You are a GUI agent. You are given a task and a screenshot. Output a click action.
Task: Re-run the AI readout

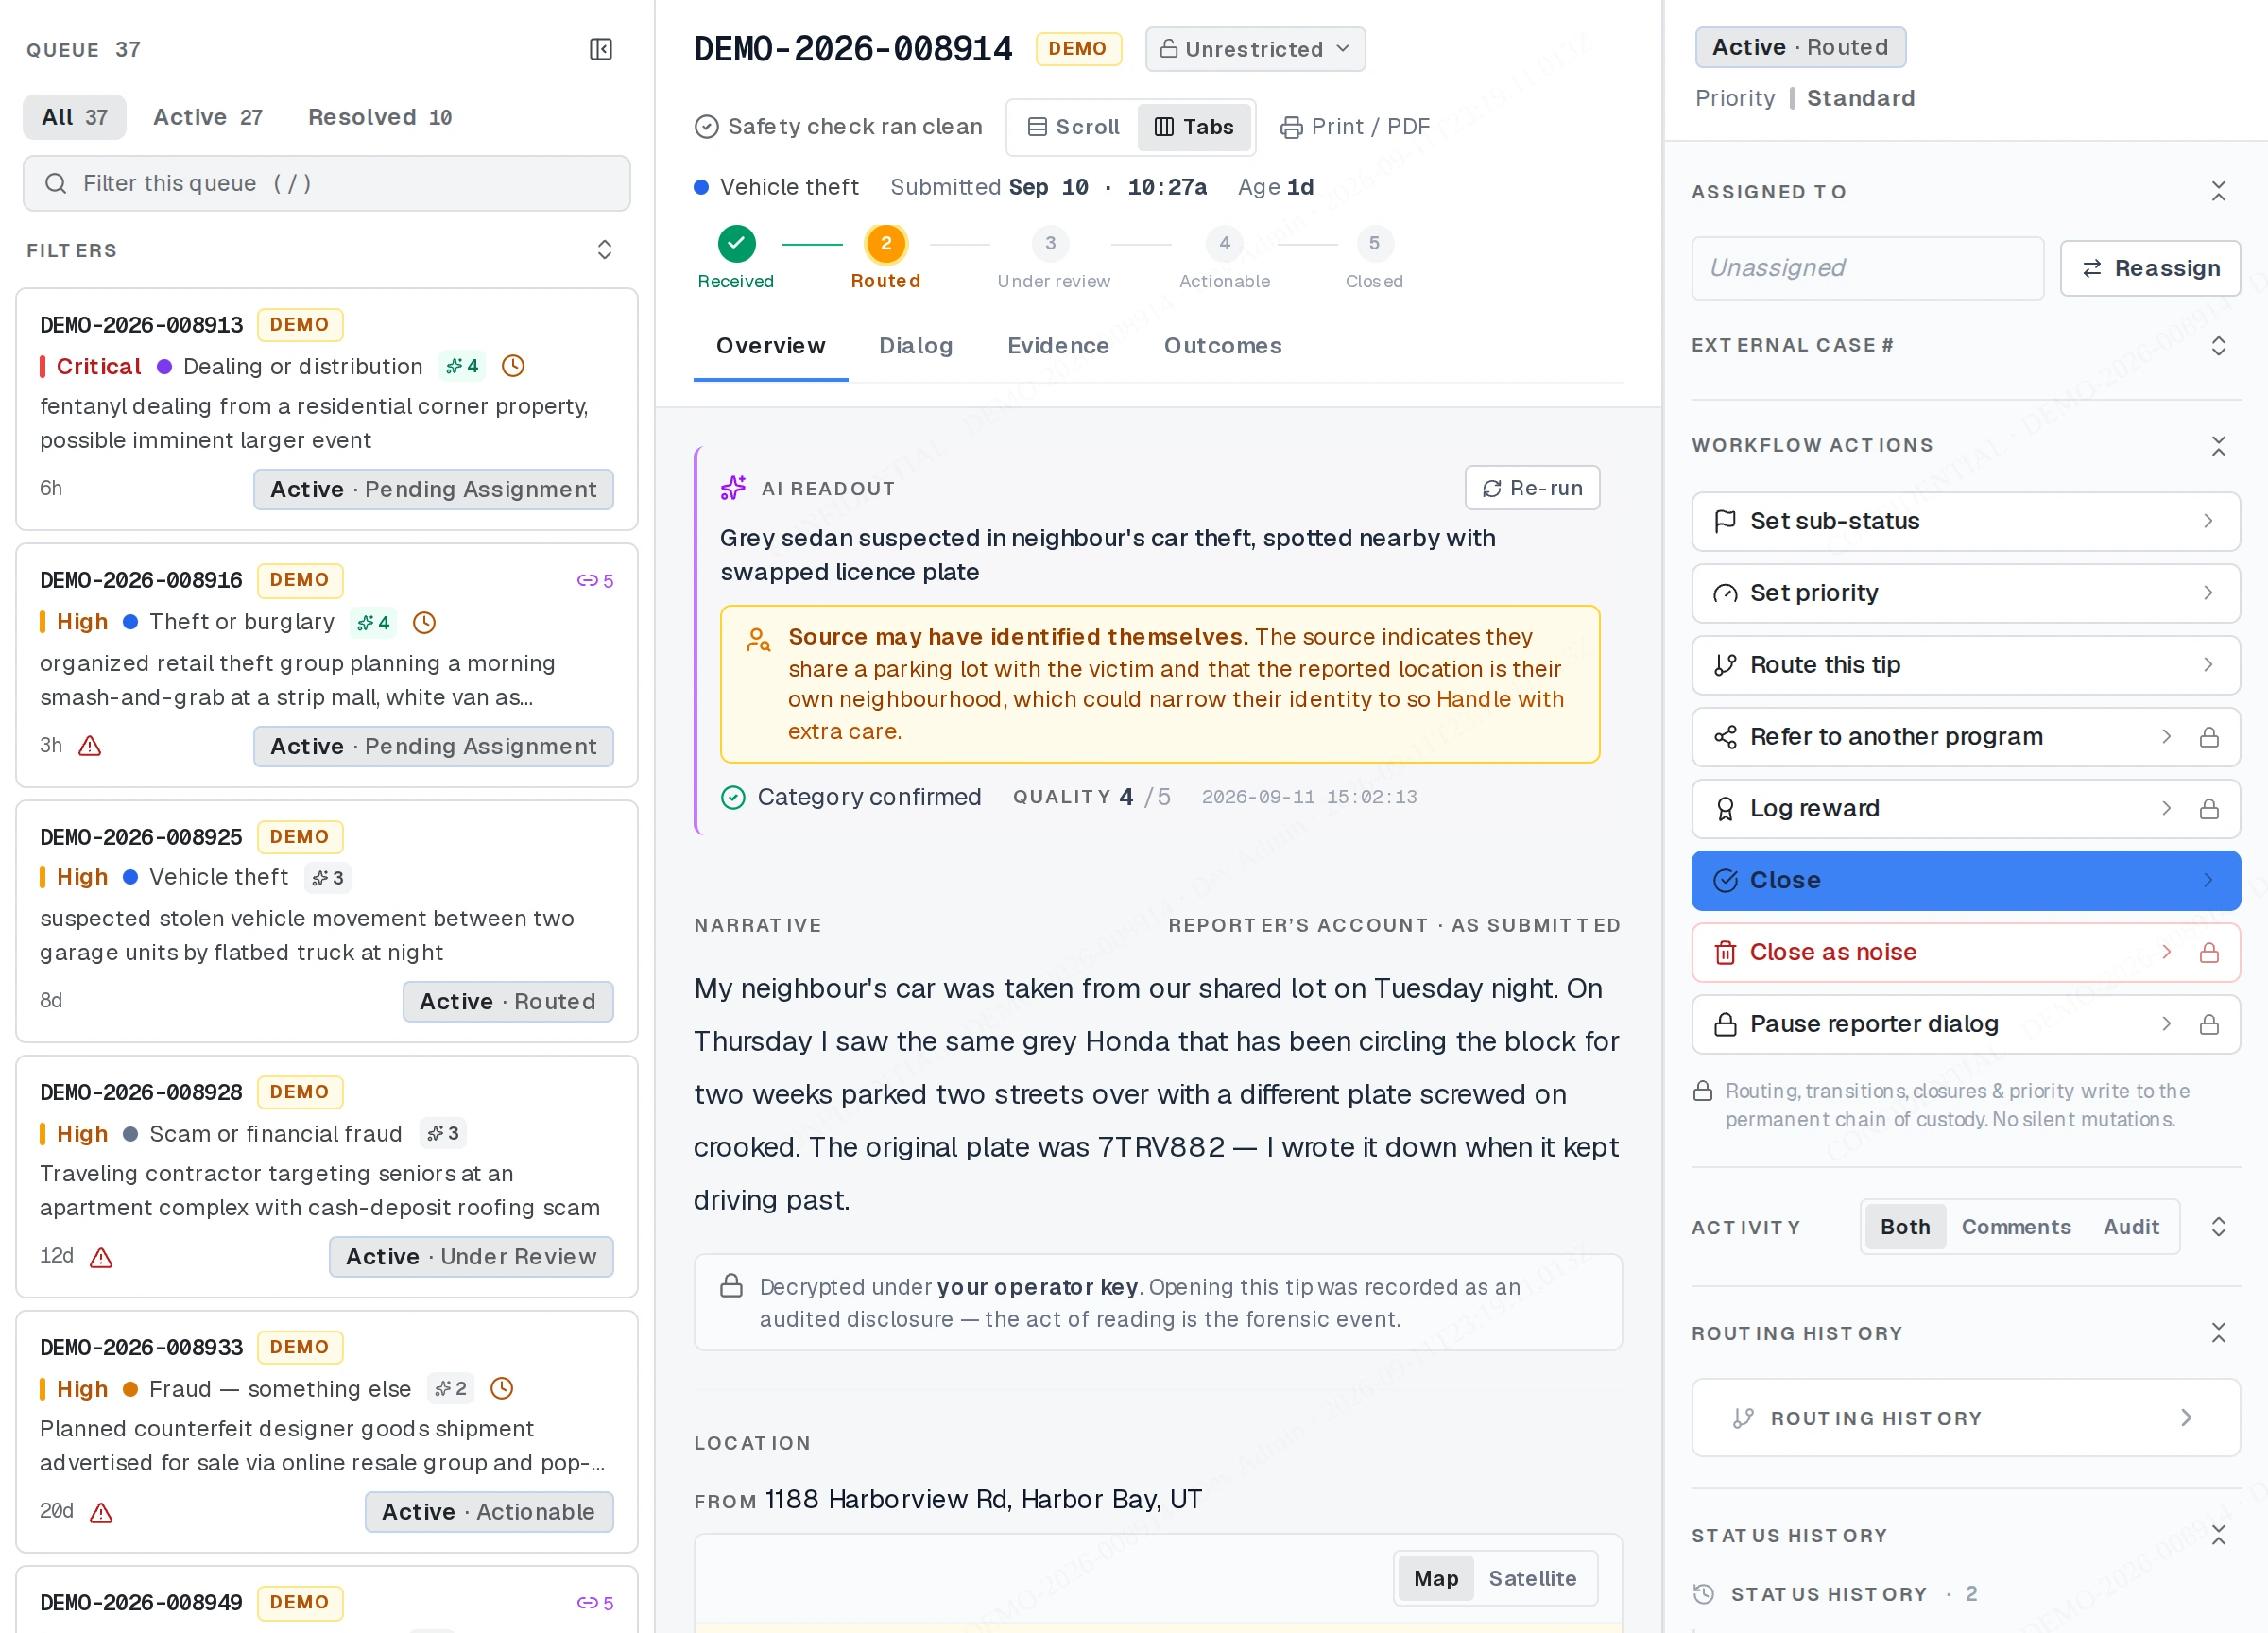click(x=1532, y=488)
